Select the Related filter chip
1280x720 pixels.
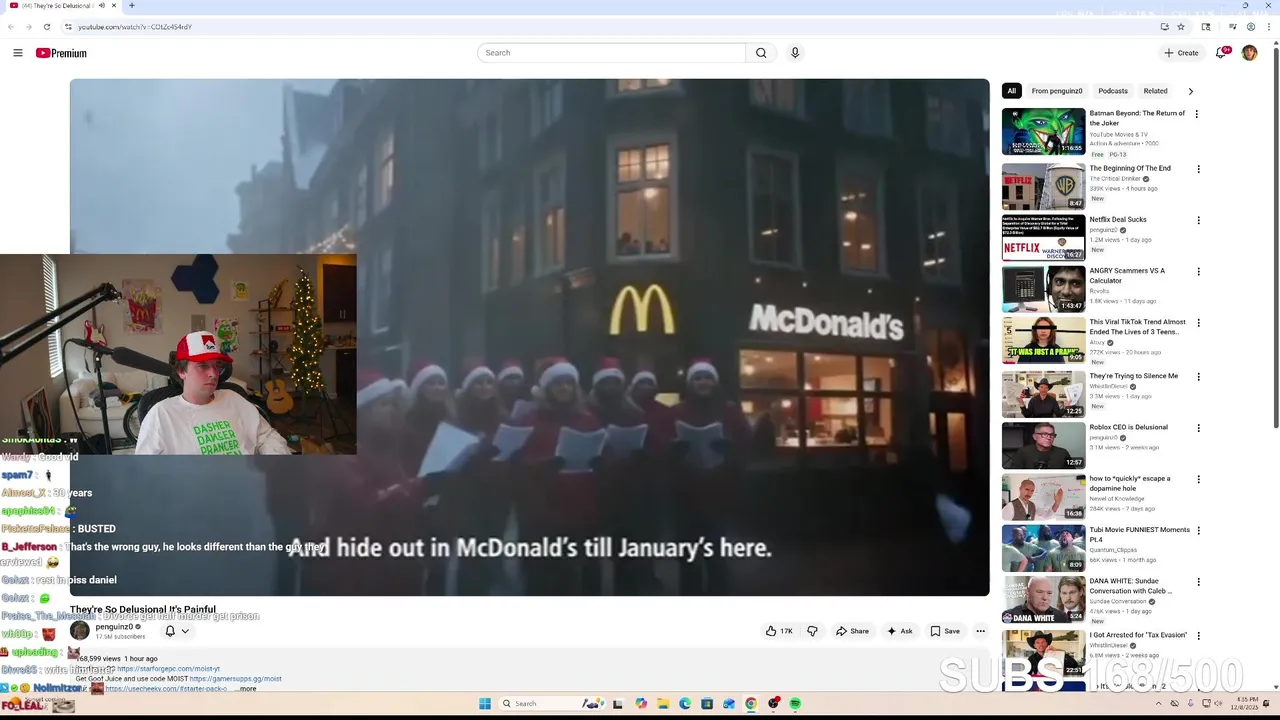pyautogui.click(x=1155, y=91)
